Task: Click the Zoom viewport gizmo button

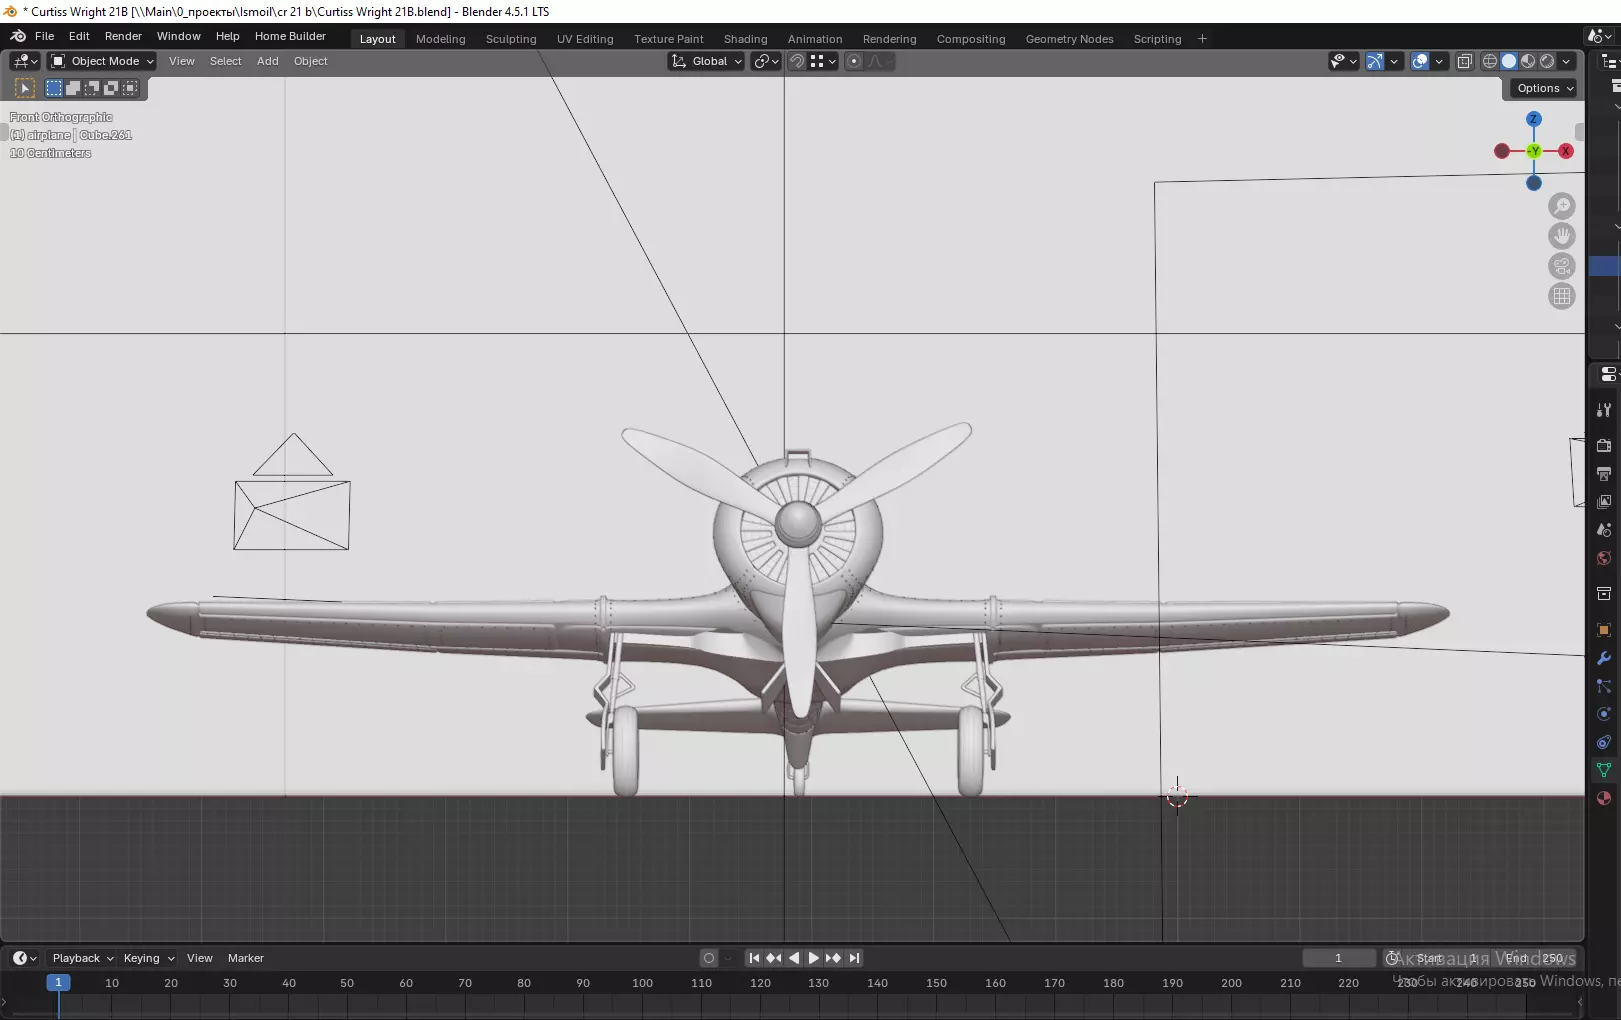Action: click(1562, 206)
